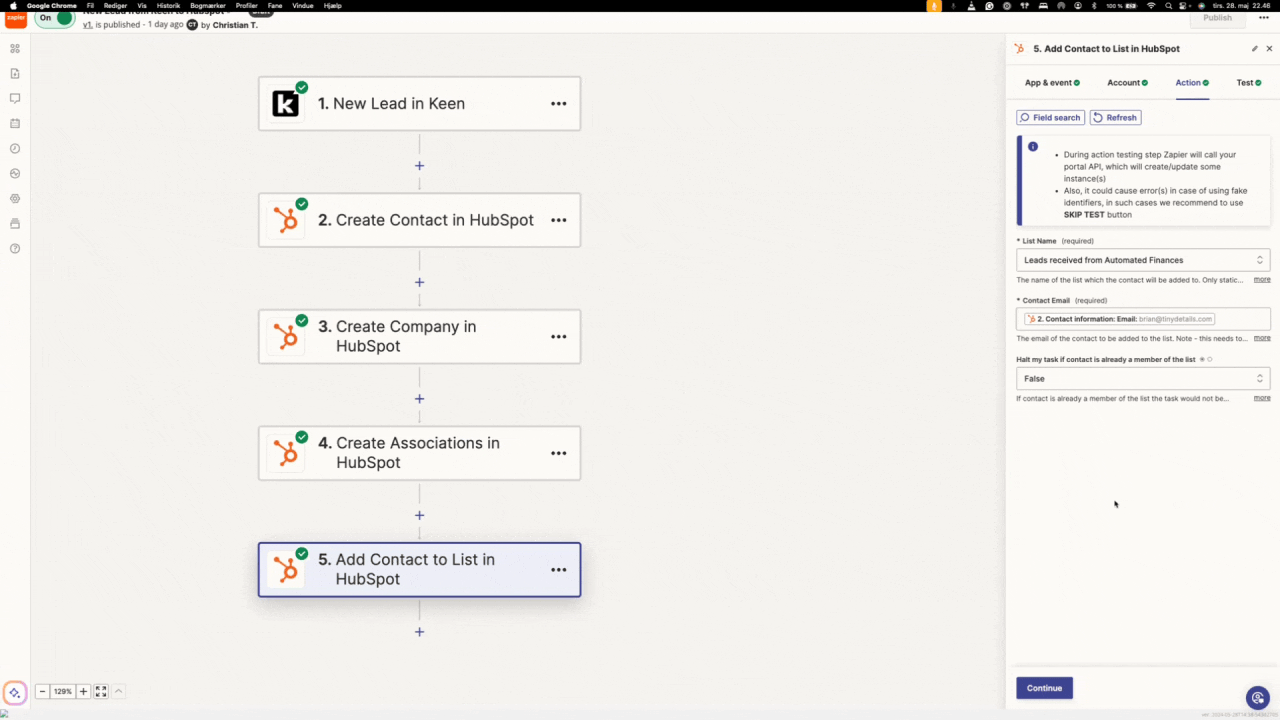This screenshot has width=1280, height=720.
Task: Open the apps grid icon in left sidebar
Action: [x=15, y=48]
